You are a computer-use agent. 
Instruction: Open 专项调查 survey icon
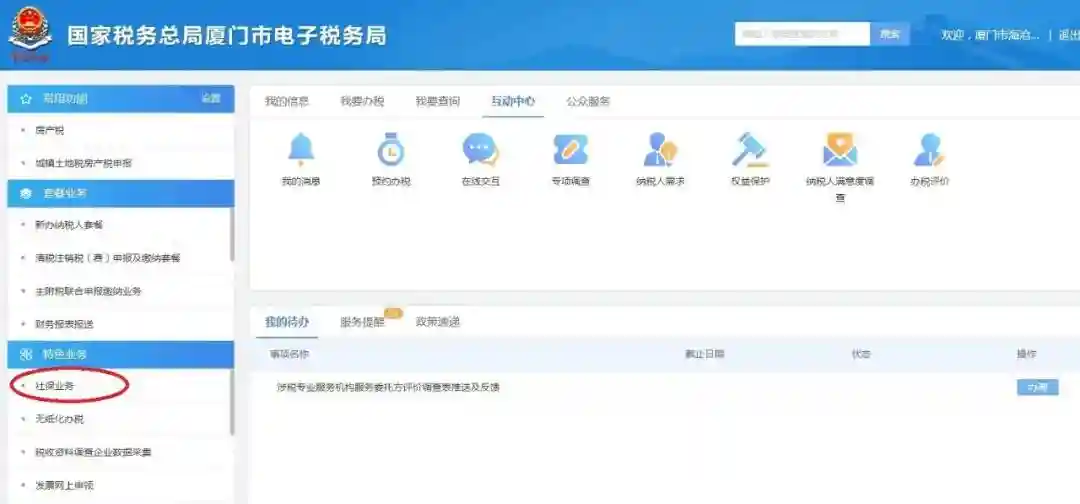pyautogui.click(x=570, y=150)
